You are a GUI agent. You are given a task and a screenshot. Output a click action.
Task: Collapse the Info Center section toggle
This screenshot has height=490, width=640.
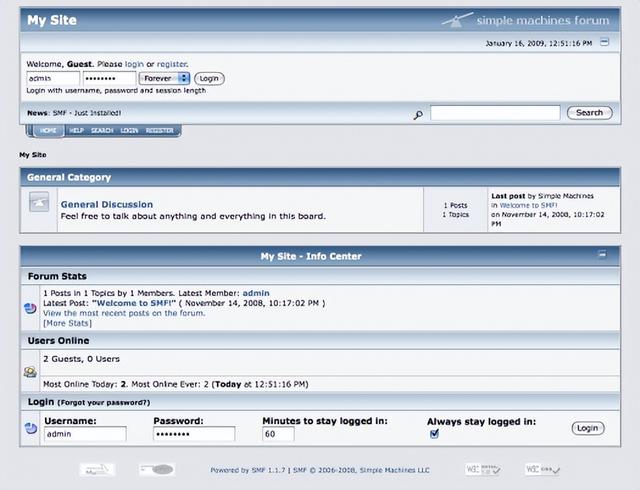point(602,254)
